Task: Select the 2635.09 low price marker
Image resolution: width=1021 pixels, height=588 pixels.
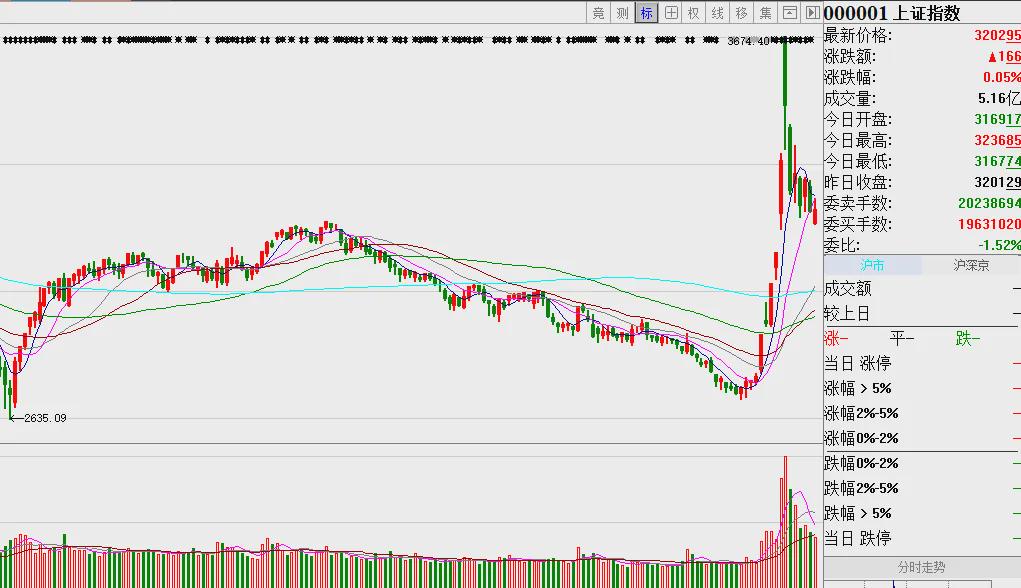Action: [45, 418]
